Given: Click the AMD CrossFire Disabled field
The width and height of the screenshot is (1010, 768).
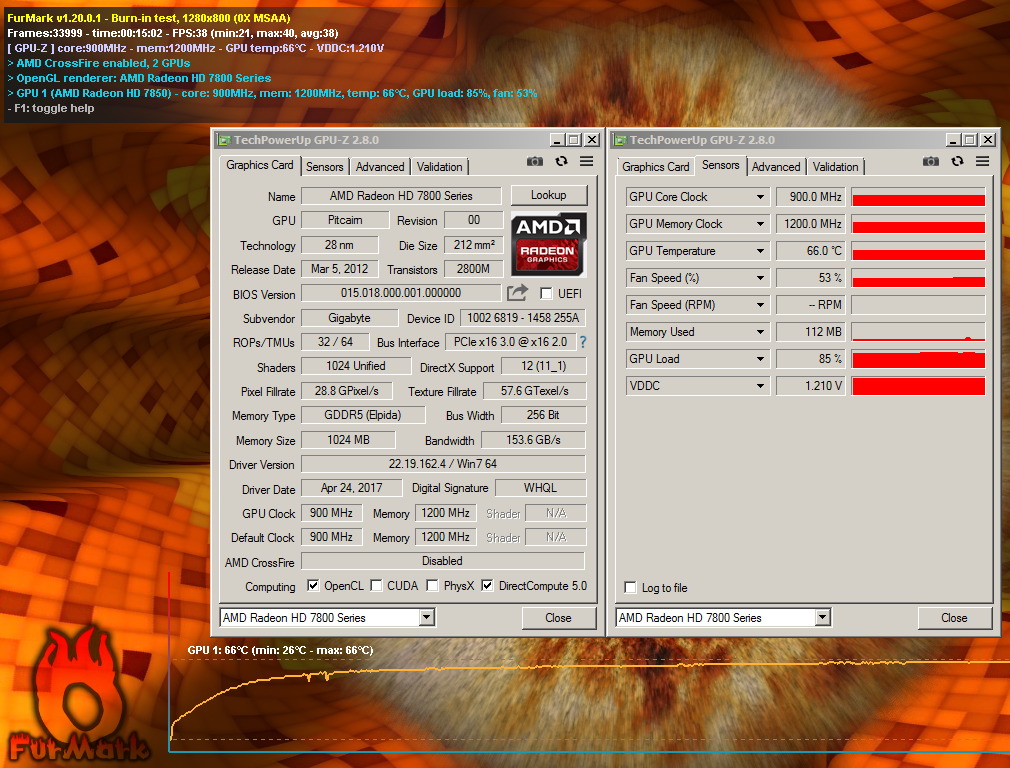Looking at the screenshot, I should (443, 561).
